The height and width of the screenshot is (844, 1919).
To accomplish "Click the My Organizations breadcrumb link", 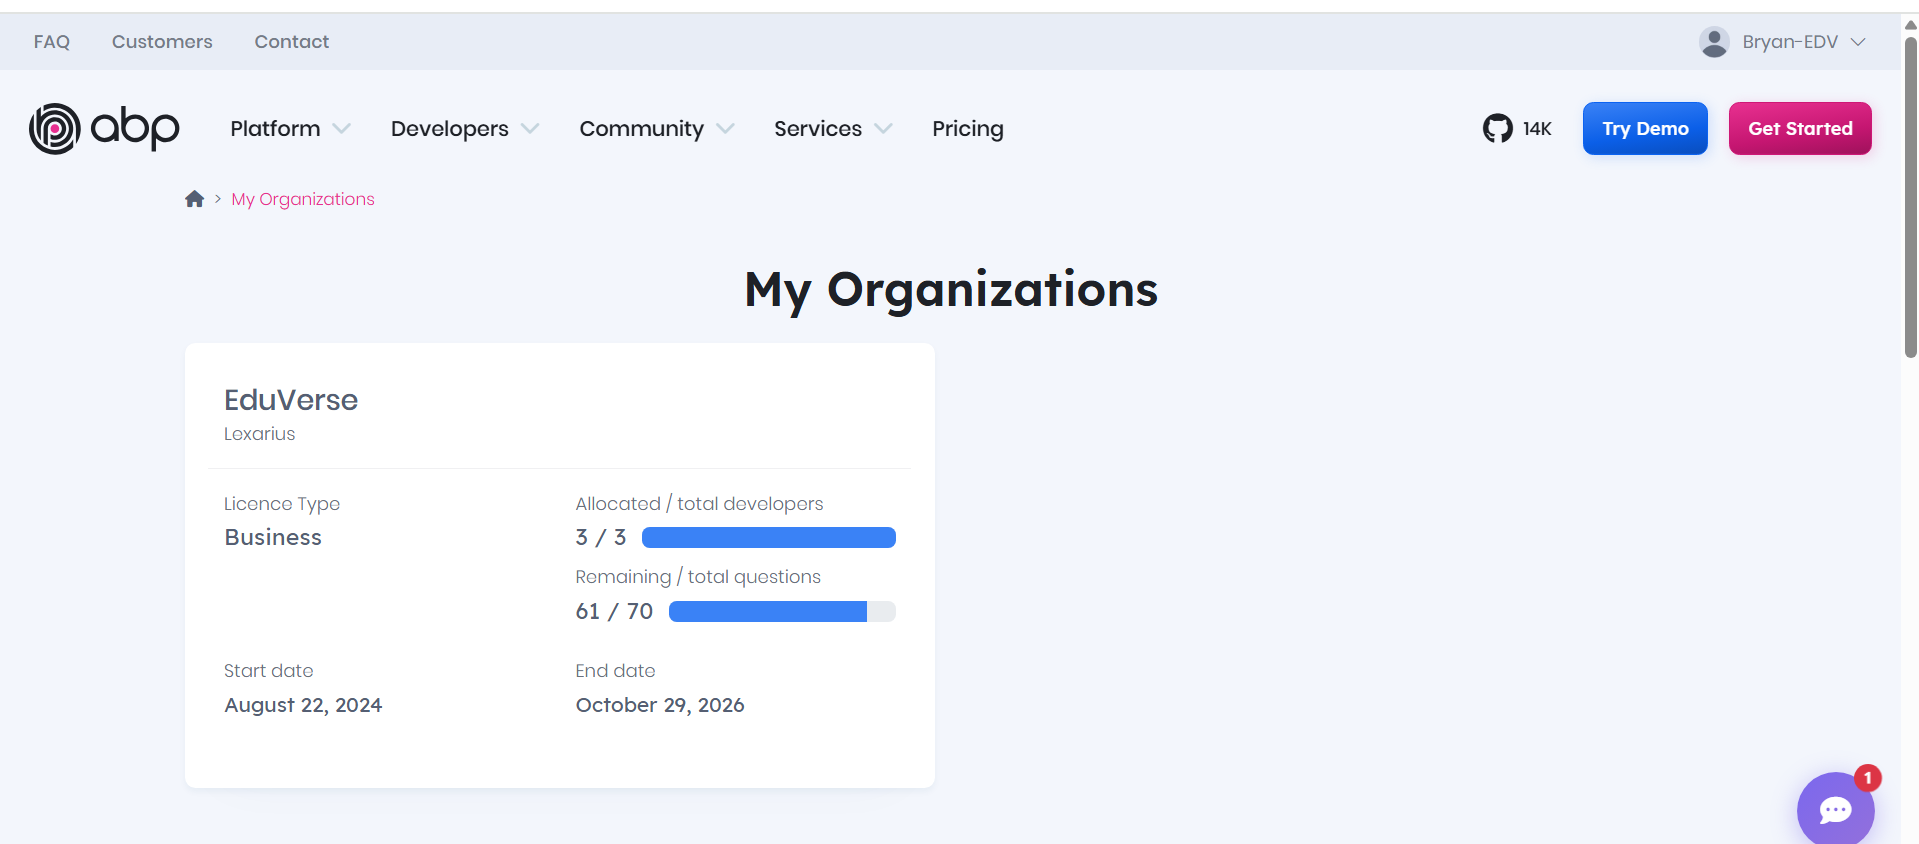I will click(303, 199).
